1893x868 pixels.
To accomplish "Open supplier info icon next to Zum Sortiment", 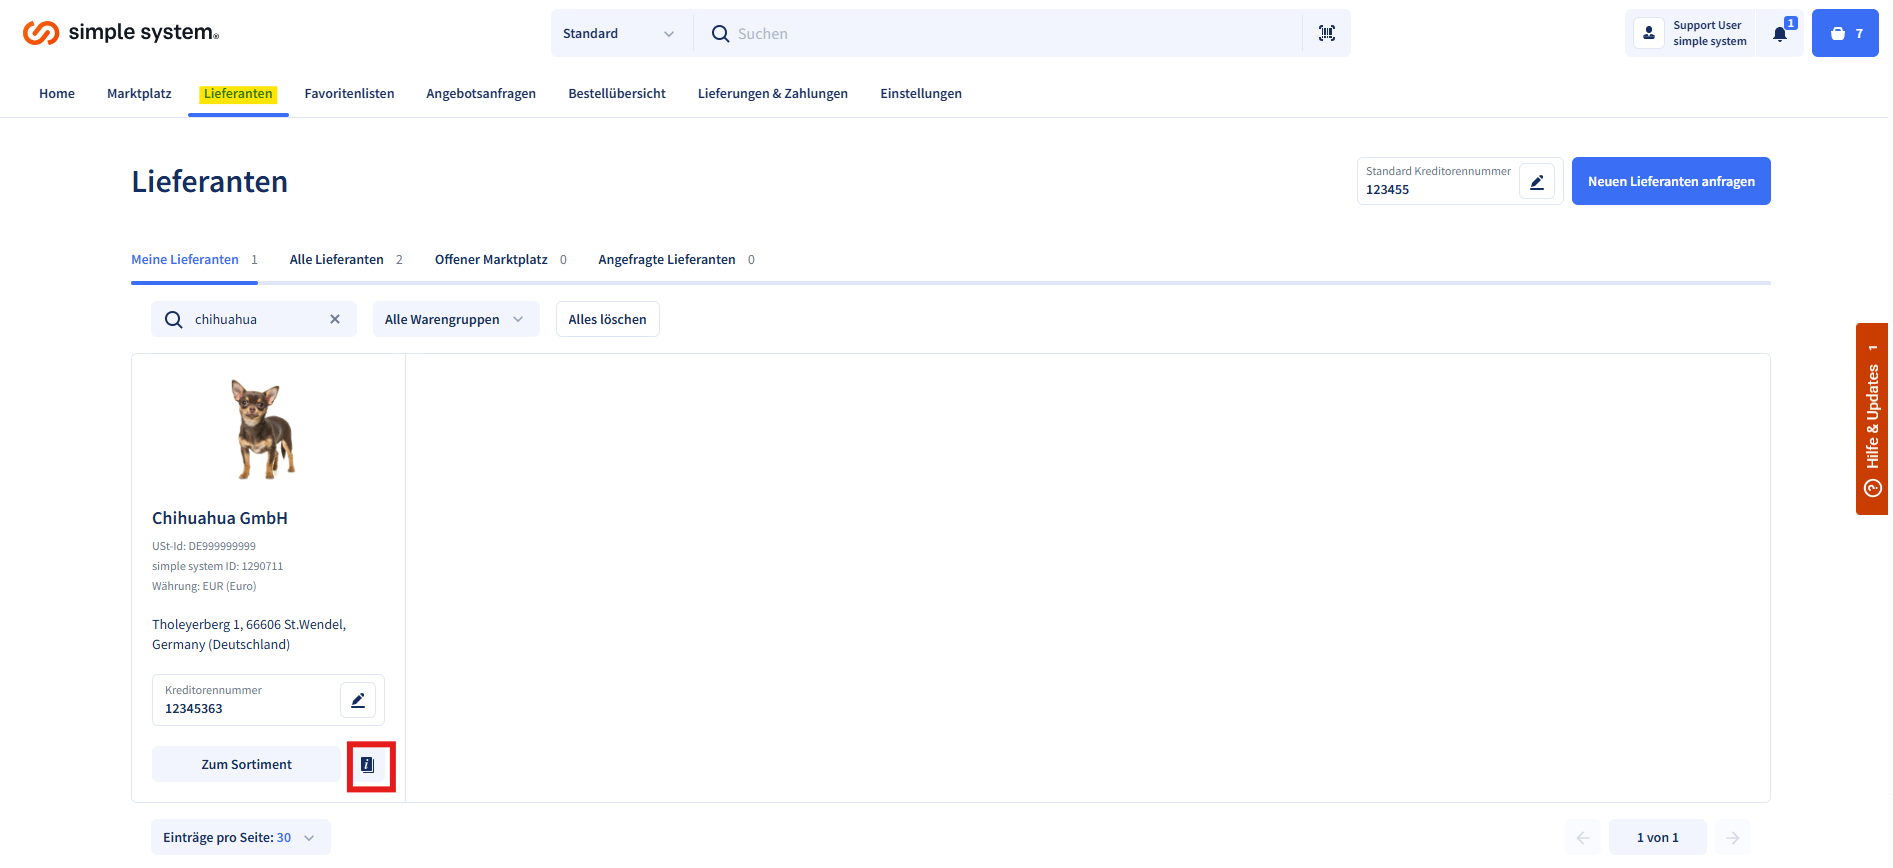I will [x=368, y=765].
